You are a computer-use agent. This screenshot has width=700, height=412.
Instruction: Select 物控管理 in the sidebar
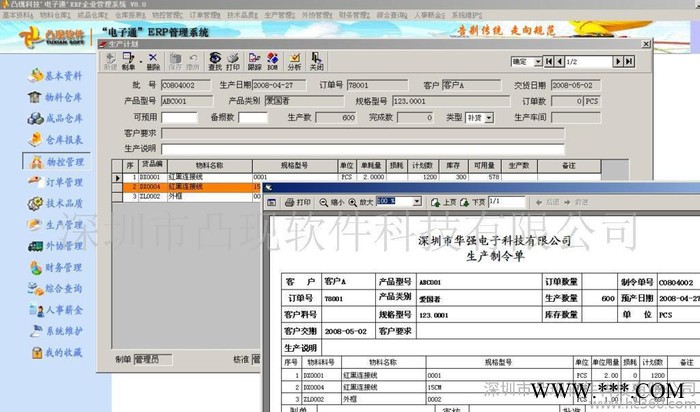click(x=56, y=161)
